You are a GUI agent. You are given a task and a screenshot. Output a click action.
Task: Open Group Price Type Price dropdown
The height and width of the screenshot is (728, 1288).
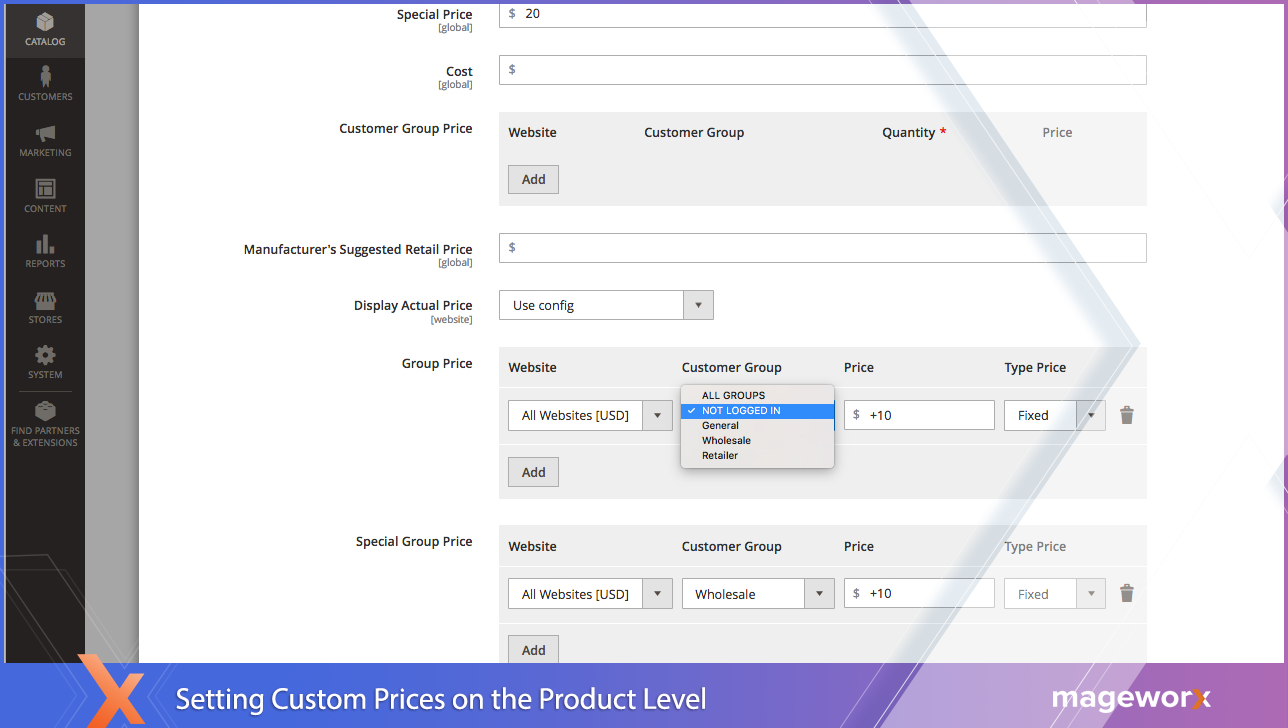pyautogui.click(x=1054, y=415)
